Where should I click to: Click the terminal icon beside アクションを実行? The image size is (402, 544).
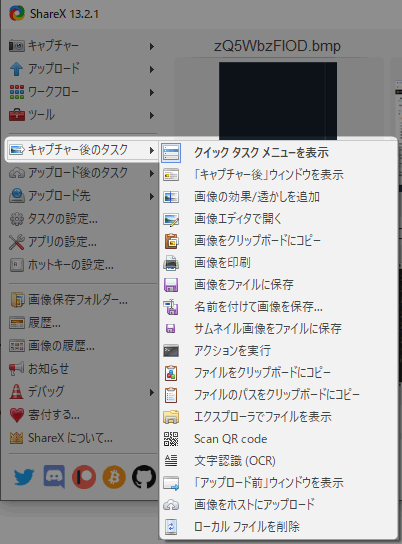point(171,351)
